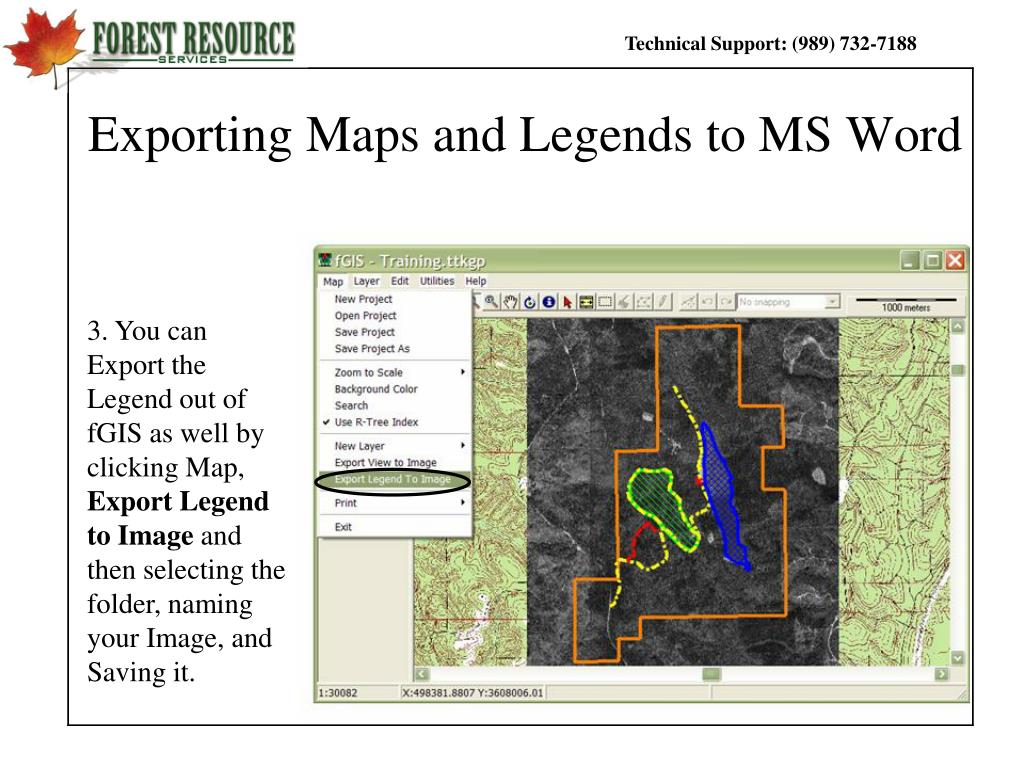
Task: Open the Utilities menu
Action: click(437, 281)
